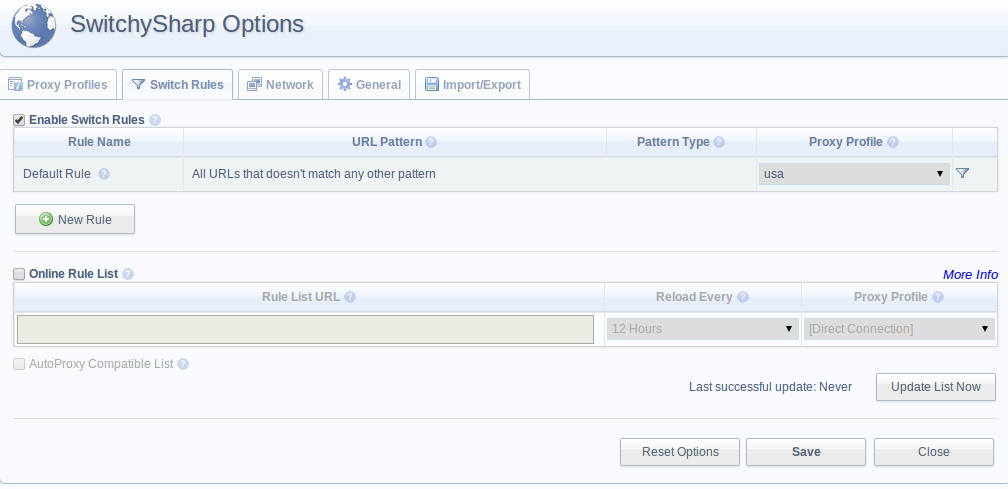Open the Direct Connection proxy profile dropdown

pyautogui.click(x=899, y=328)
